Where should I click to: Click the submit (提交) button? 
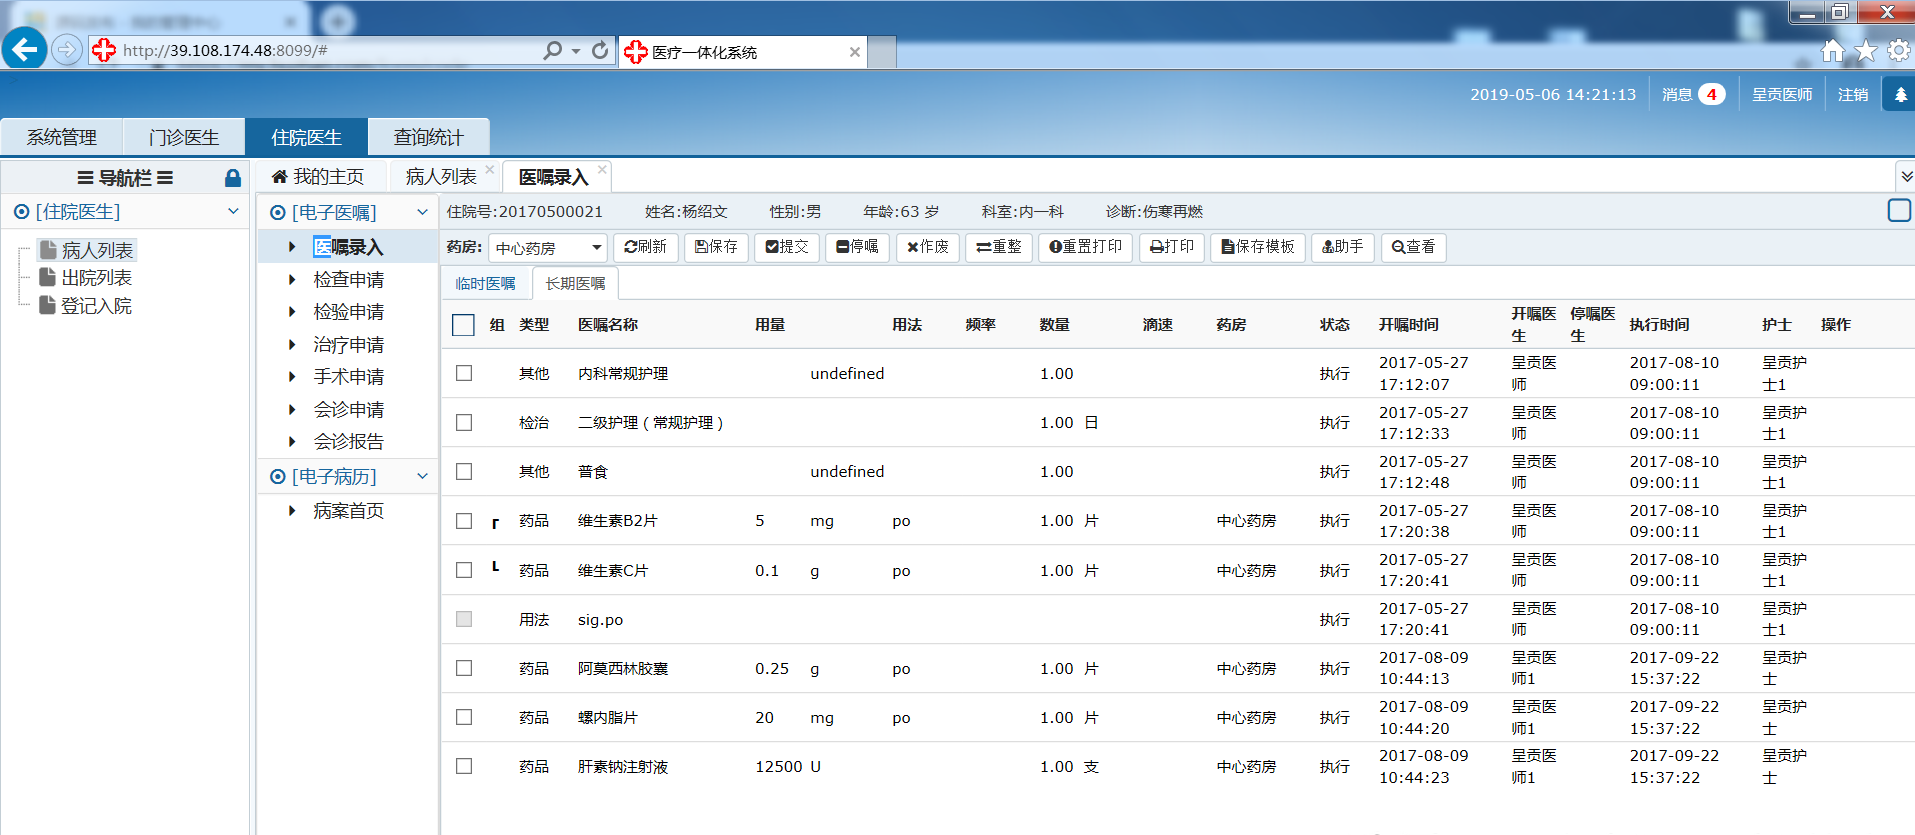click(786, 247)
